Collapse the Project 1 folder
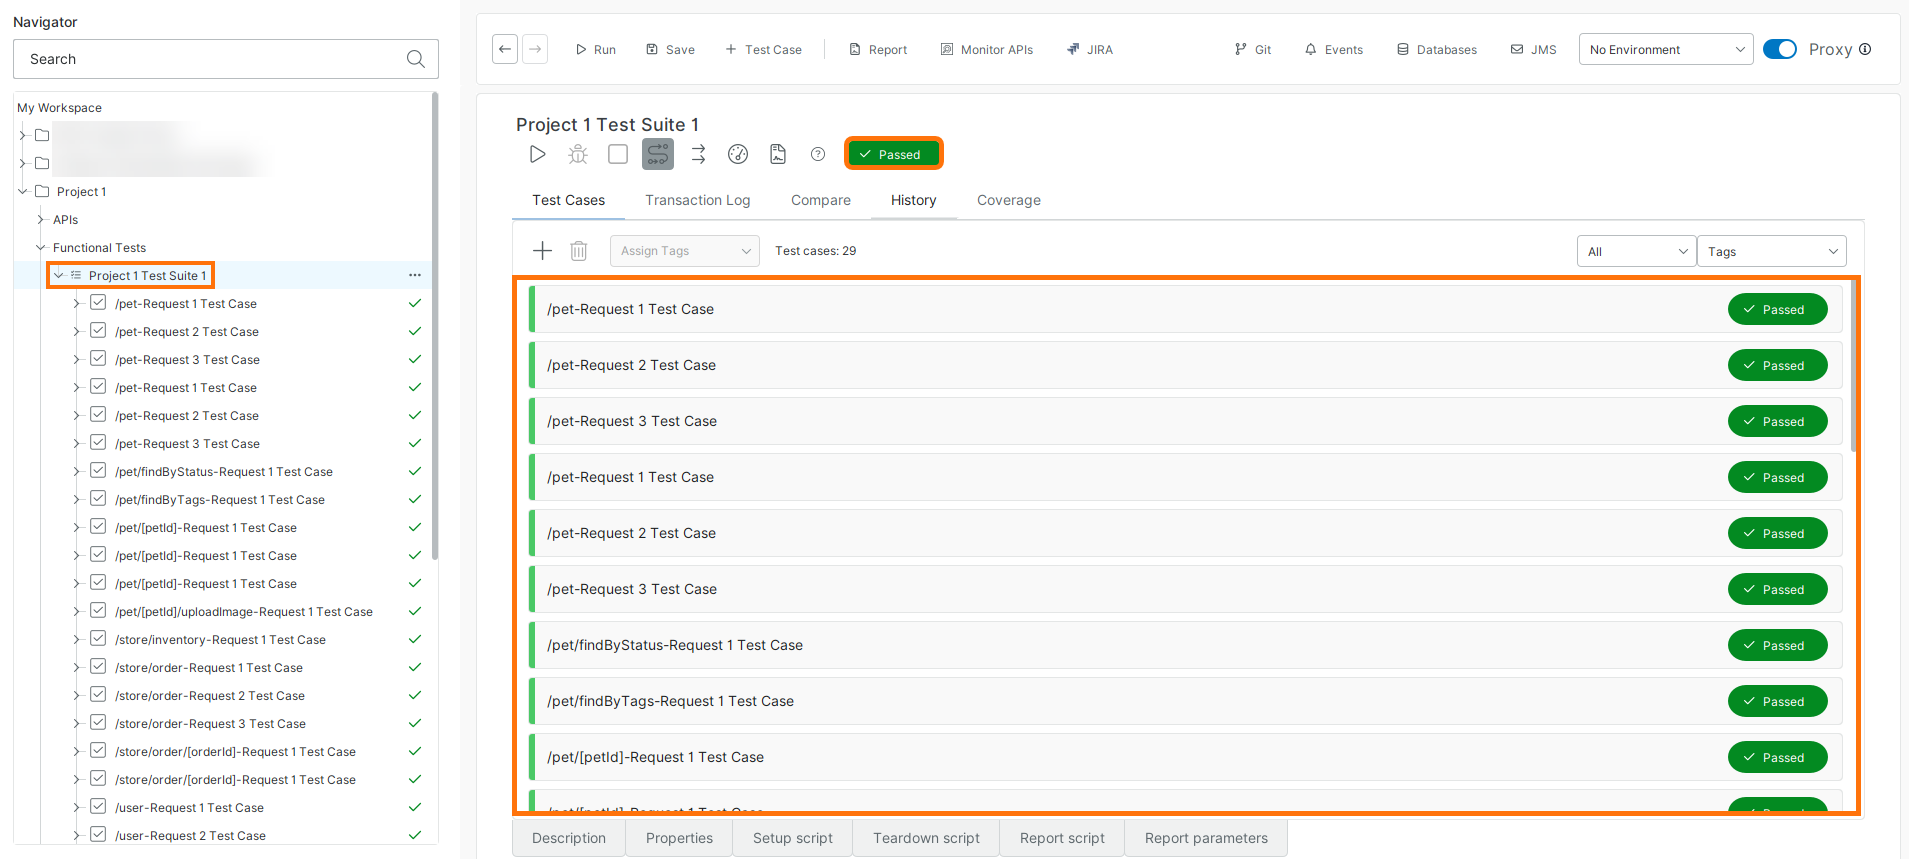The width and height of the screenshot is (1909, 859). (23, 191)
